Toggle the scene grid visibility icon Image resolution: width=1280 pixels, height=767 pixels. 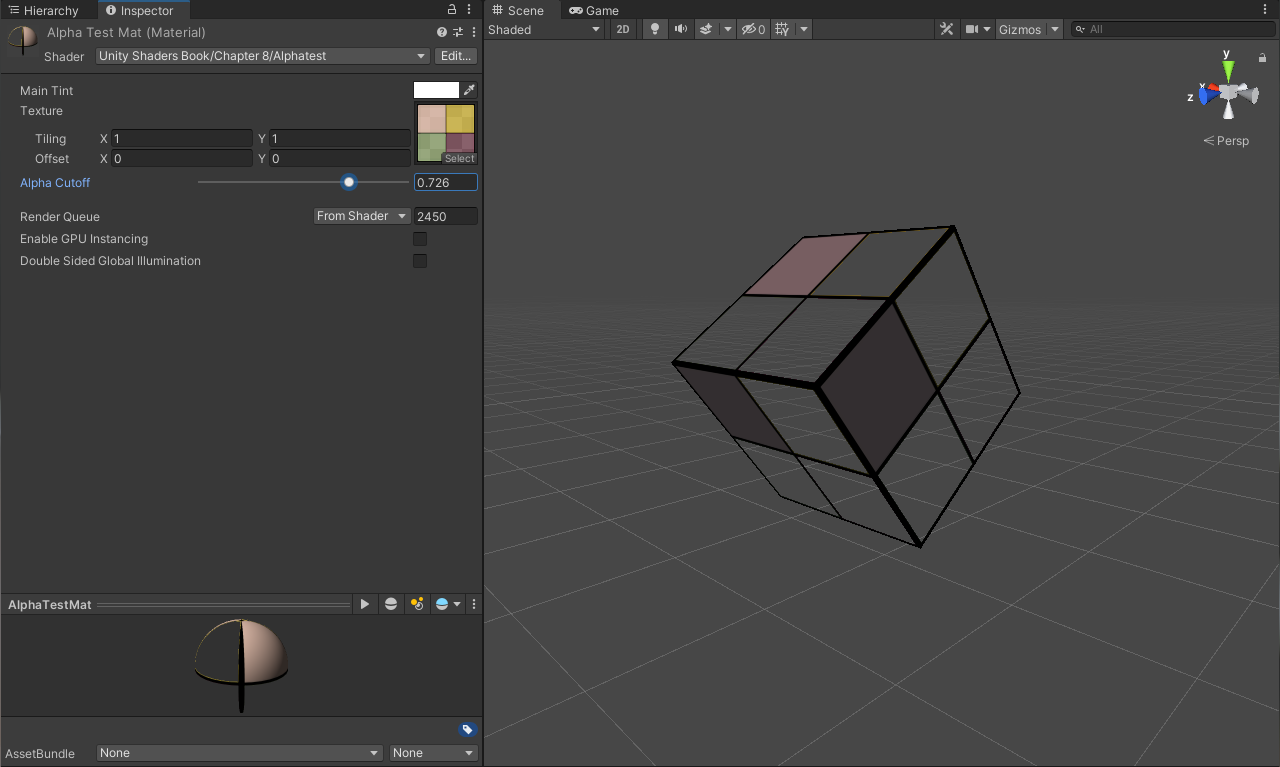point(782,30)
